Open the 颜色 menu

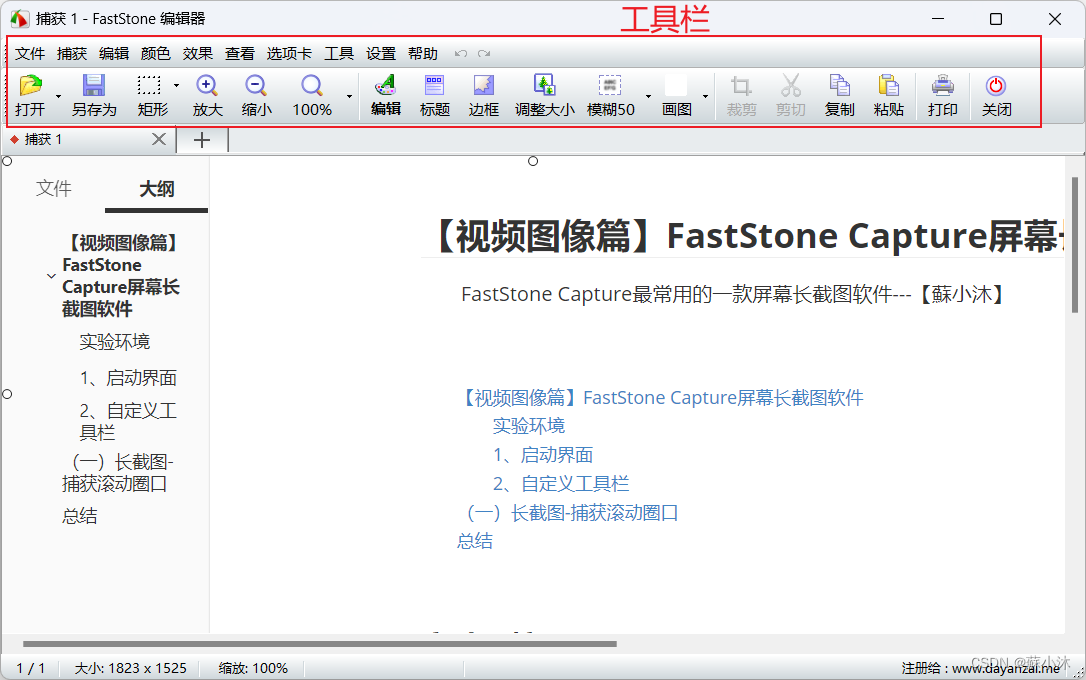coord(156,53)
